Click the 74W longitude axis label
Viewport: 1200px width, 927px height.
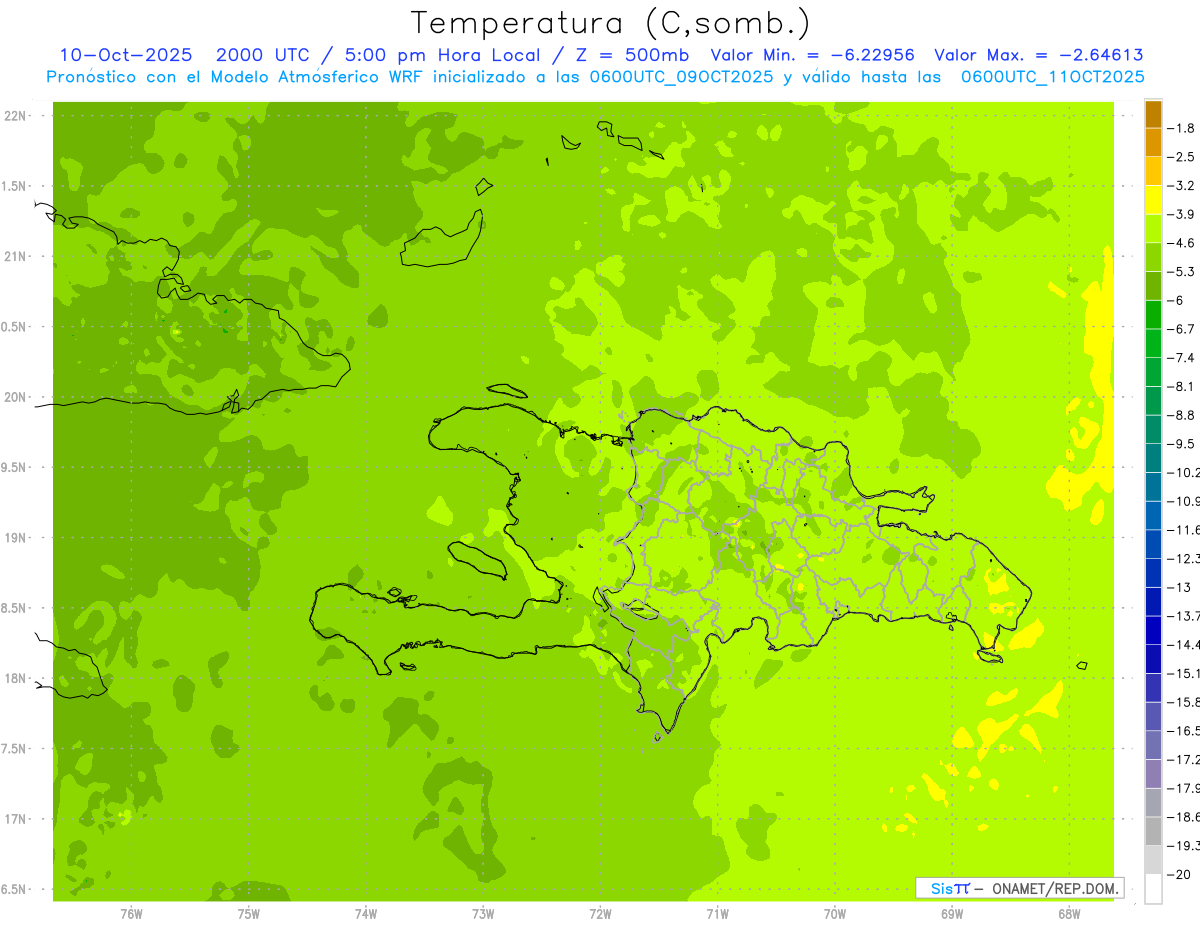click(365, 914)
